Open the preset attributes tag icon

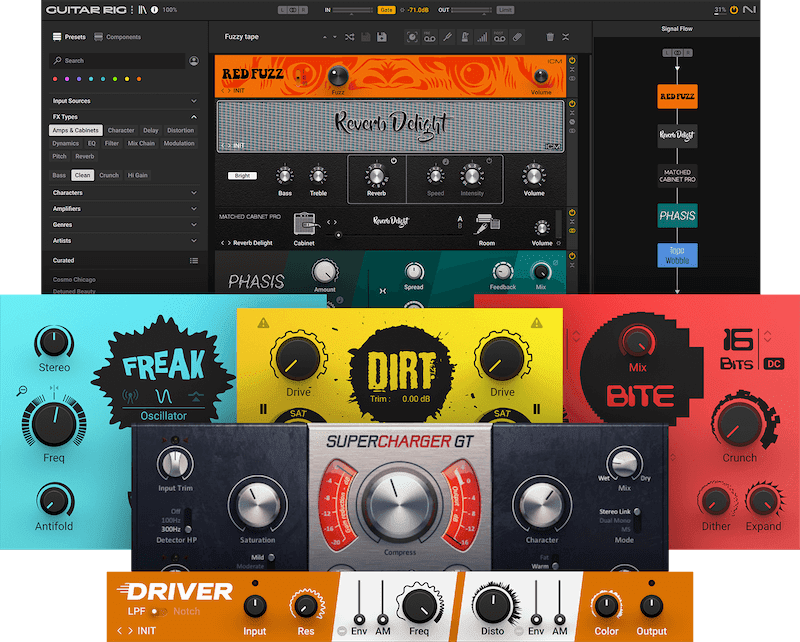pyautogui.click(x=517, y=37)
